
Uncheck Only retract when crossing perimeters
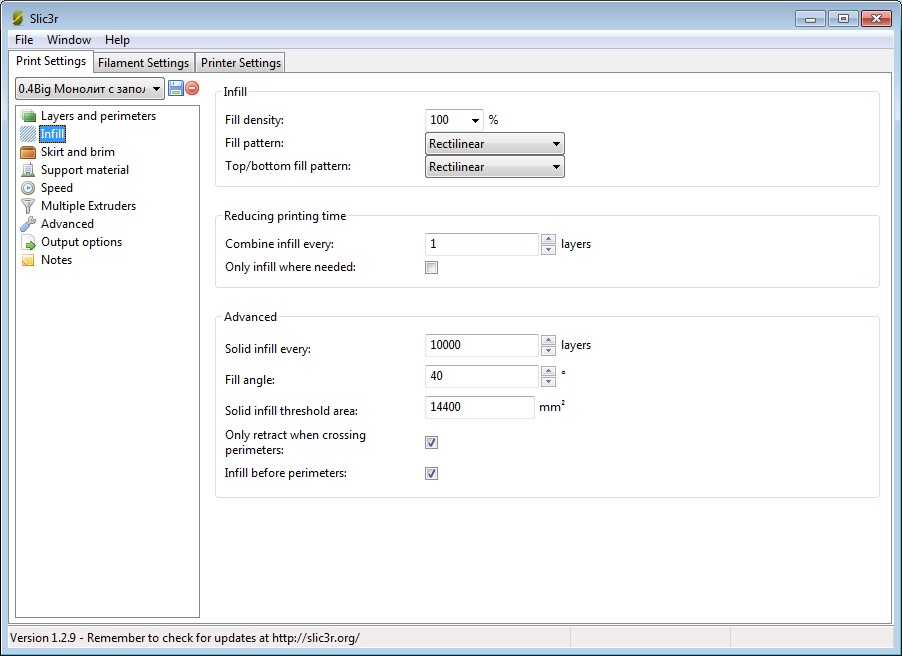(432, 442)
